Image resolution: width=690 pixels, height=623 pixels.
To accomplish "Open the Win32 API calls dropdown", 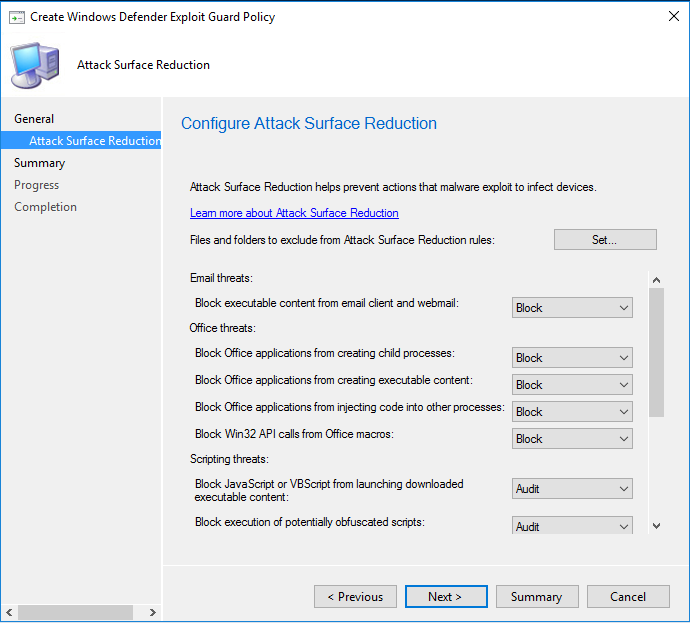I will pos(572,439).
